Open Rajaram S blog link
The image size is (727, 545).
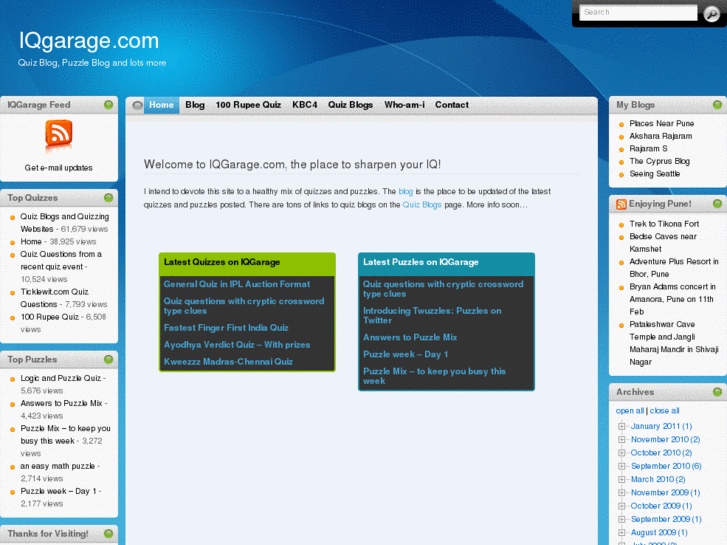[648, 148]
